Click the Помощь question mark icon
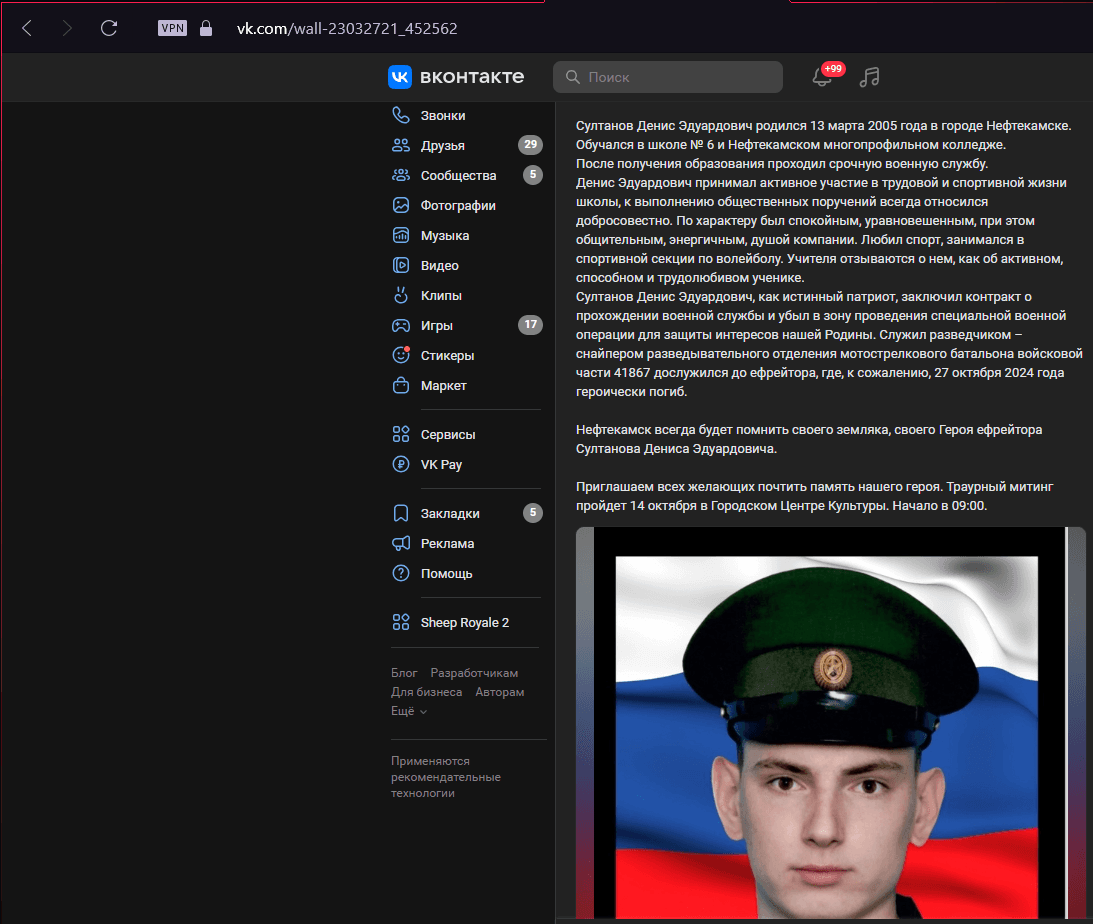Image resolution: width=1093 pixels, height=924 pixels. pos(401,573)
